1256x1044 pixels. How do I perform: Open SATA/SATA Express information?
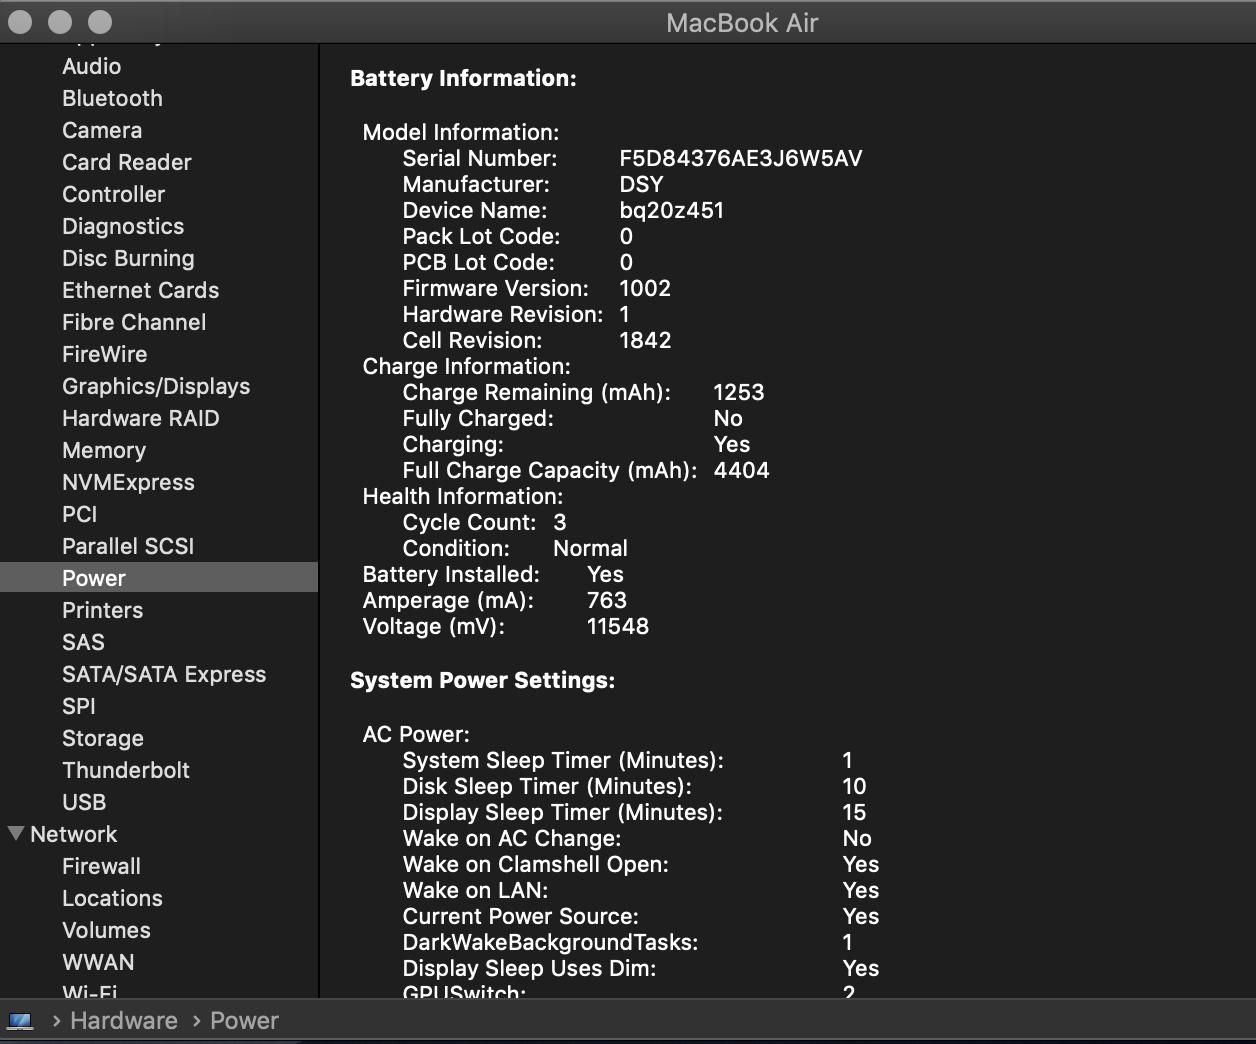click(164, 674)
